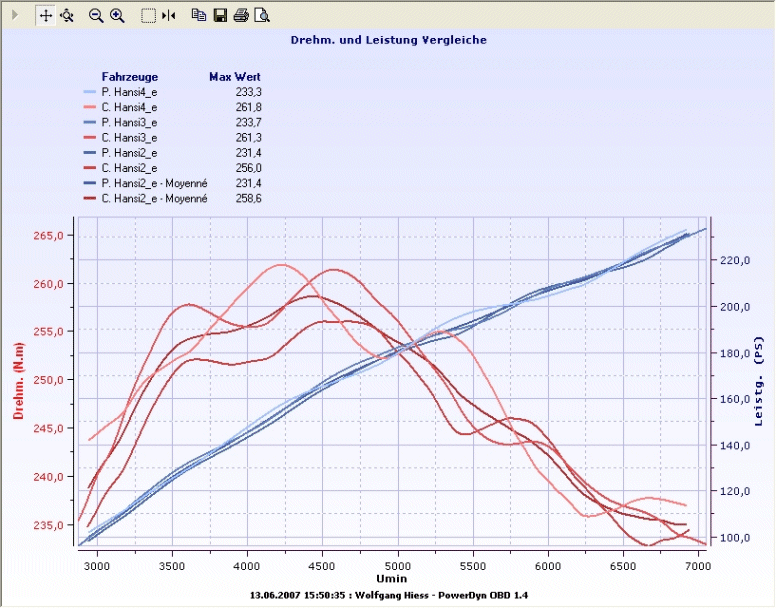
Task: Save the chart with floppy disk icon
Action: point(220,15)
